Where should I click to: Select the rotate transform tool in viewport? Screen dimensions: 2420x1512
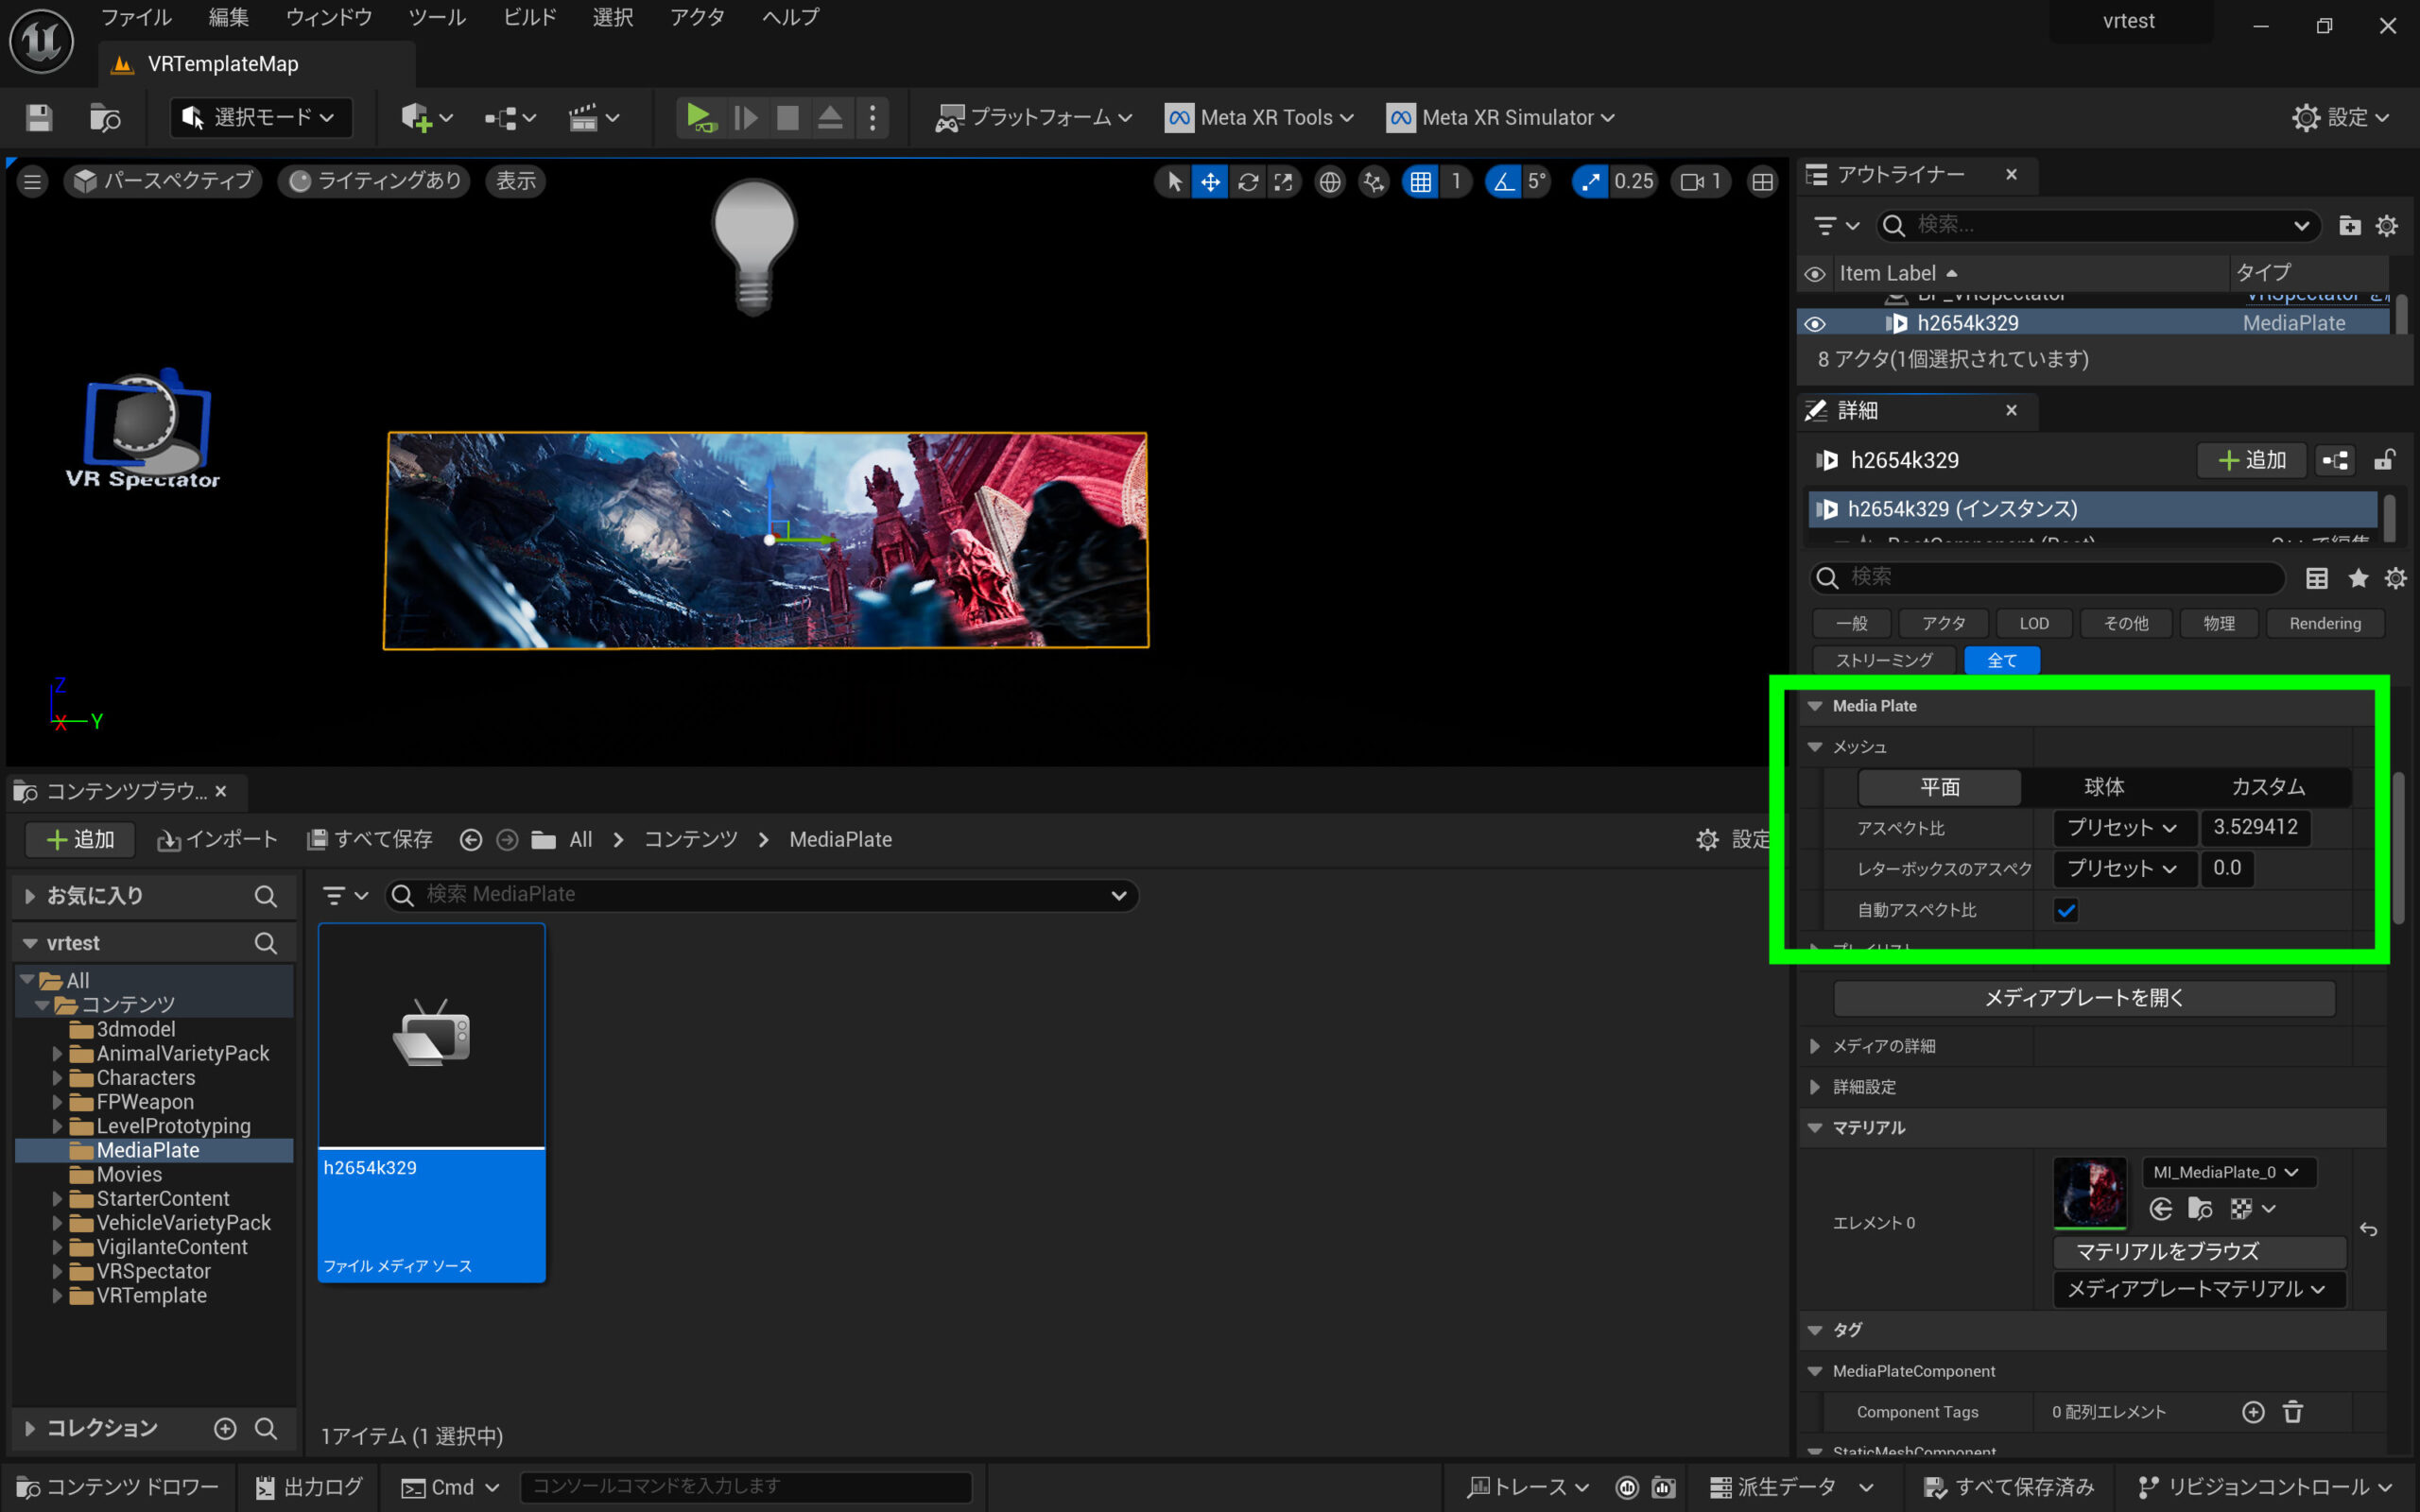pyautogui.click(x=1247, y=181)
